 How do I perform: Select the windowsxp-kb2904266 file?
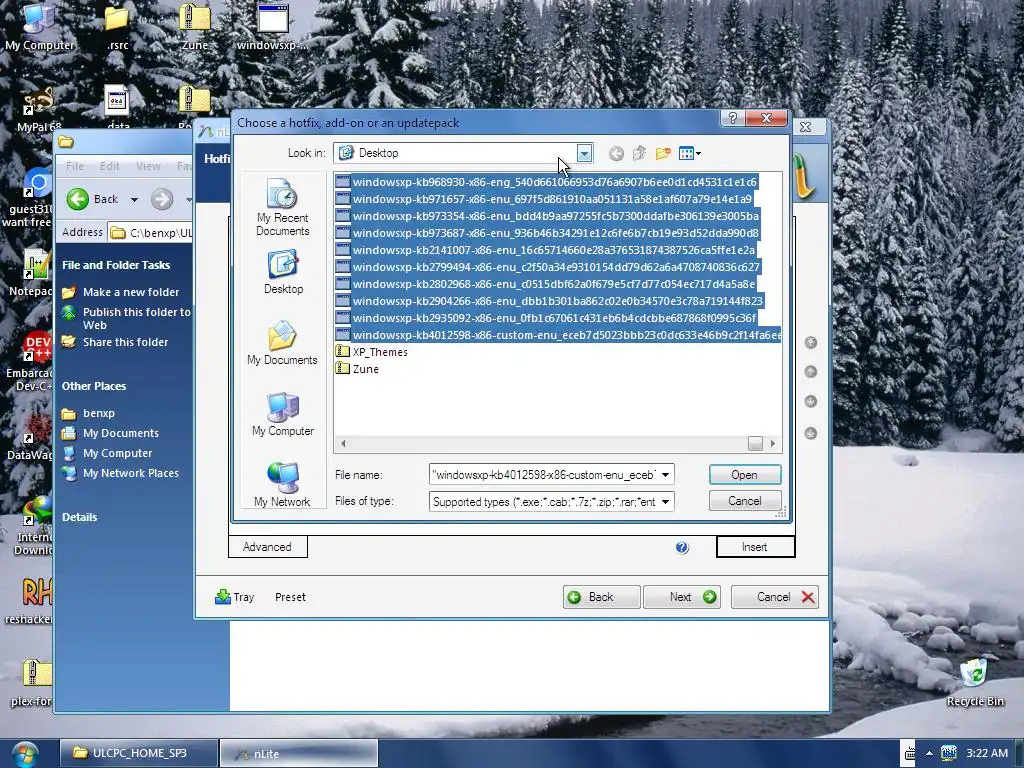(x=549, y=301)
